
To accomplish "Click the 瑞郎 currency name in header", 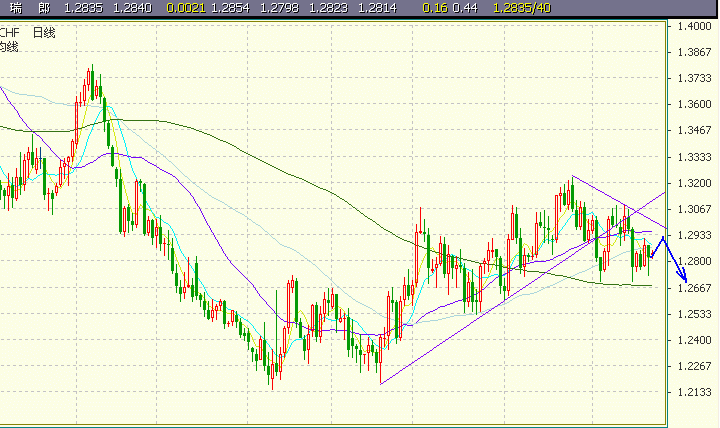I will 30,8.
